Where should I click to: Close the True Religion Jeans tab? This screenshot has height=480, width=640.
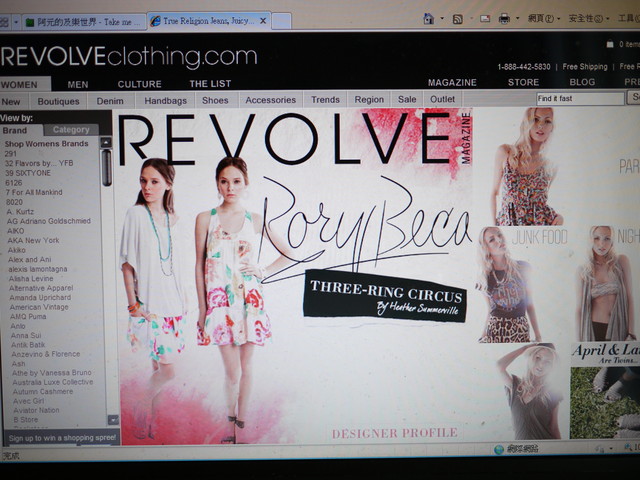click(263, 21)
